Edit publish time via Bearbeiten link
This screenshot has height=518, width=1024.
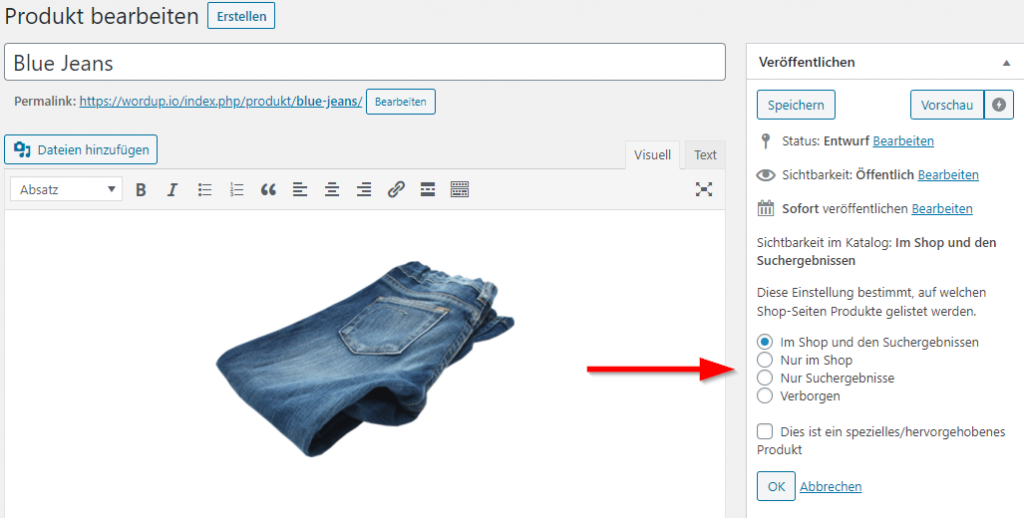click(x=942, y=208)
